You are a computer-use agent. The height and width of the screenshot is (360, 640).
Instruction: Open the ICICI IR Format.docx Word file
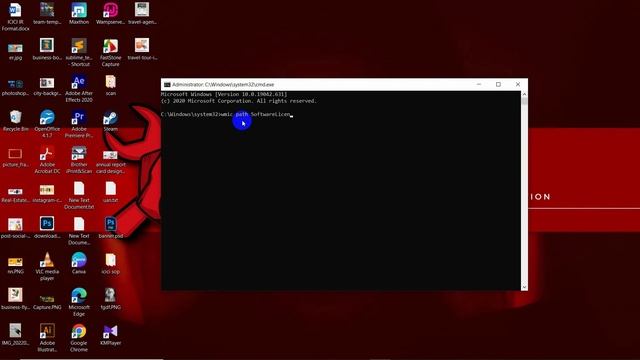click(x=15, y=10)
